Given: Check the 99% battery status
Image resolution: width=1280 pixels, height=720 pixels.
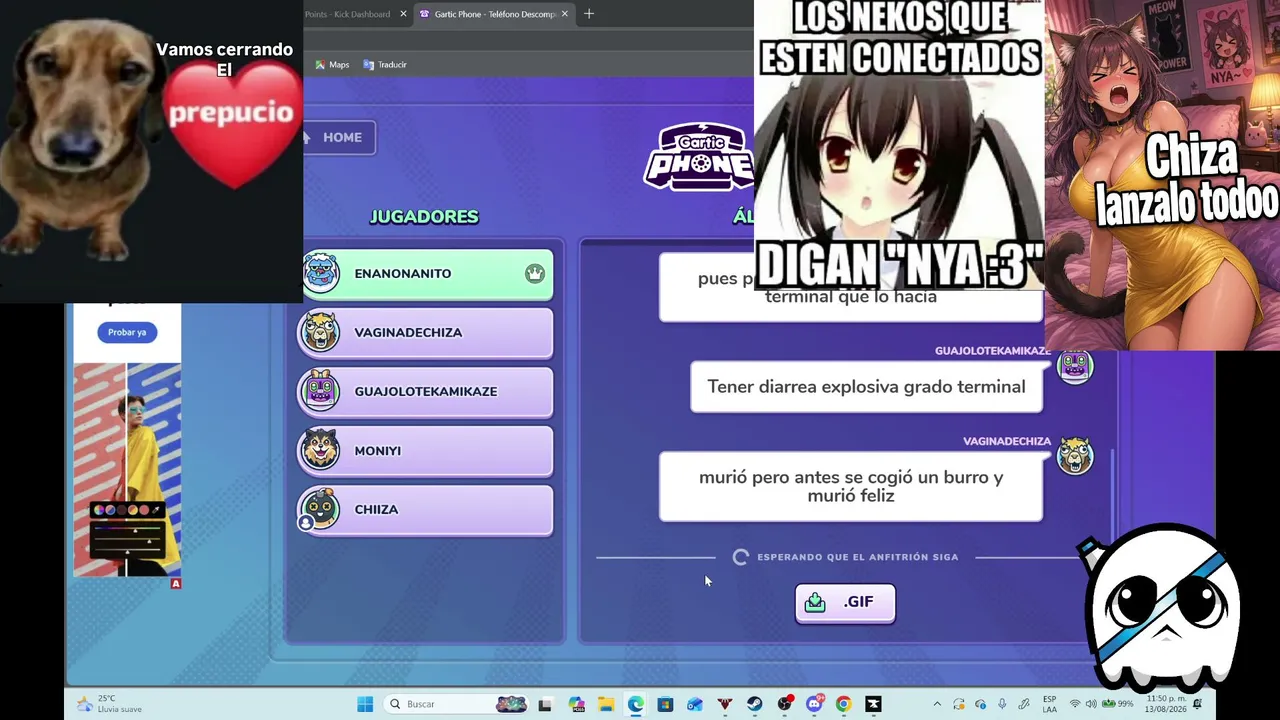Looking at the screenshot, I should click(1118, 704).
